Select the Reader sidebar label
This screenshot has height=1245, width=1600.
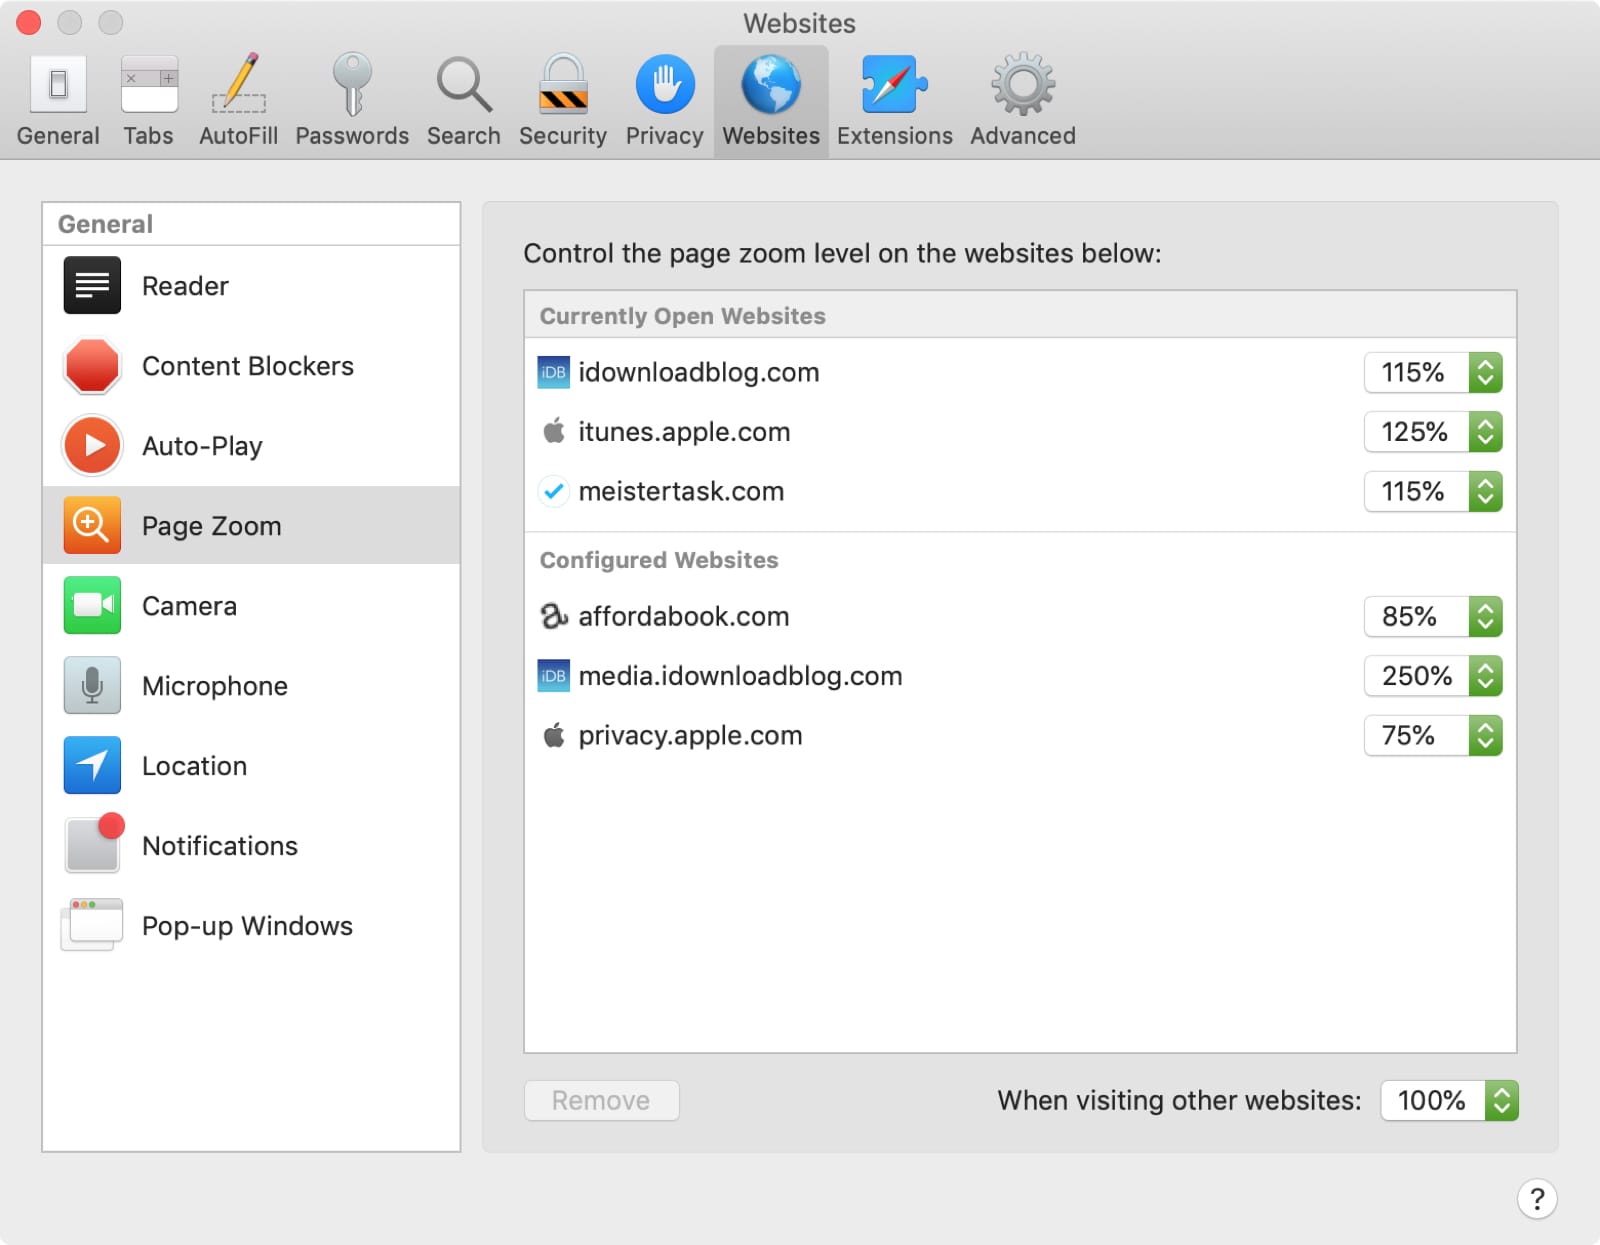[185, 286]
